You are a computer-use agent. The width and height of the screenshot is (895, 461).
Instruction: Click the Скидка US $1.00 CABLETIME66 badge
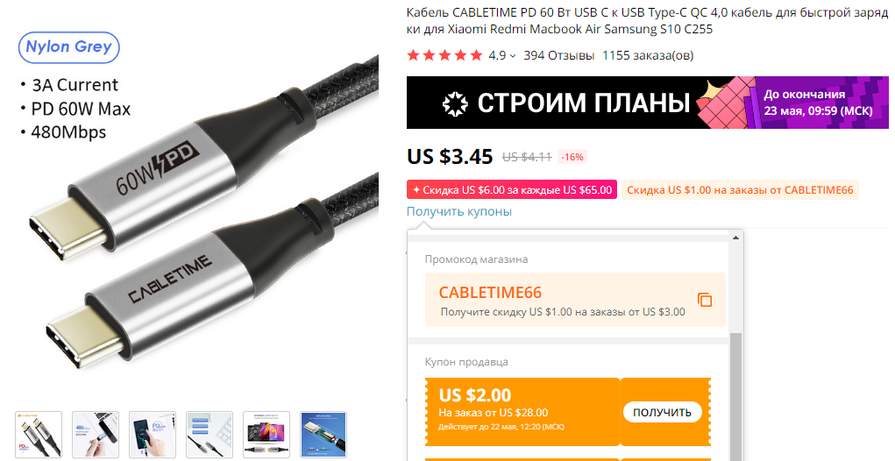click(x=740, y=190)
